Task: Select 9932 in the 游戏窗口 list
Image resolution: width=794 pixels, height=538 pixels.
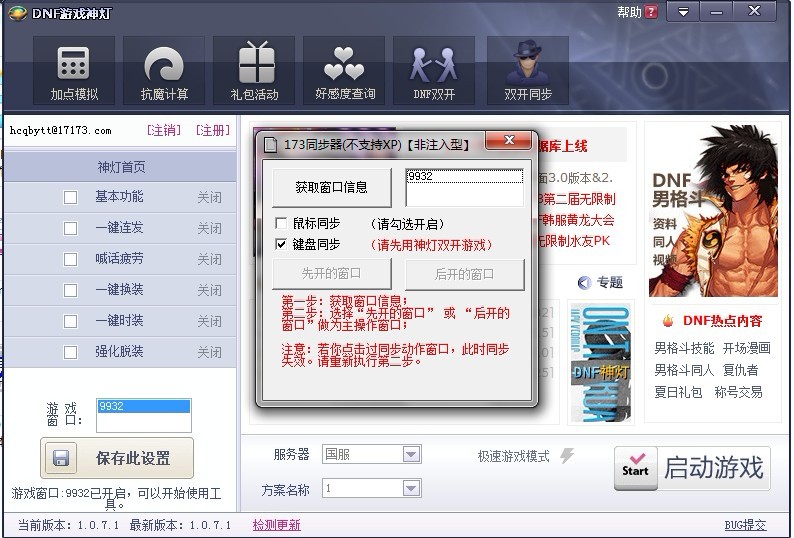Action: [x=143, y=407]
